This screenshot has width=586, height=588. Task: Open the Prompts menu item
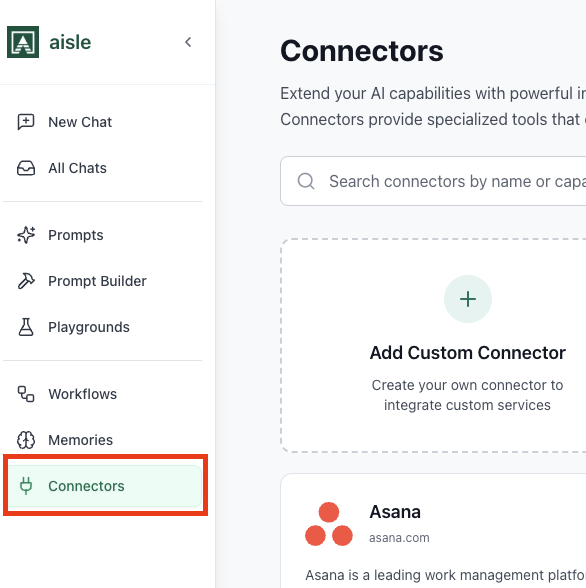click(x=102, y=235)
